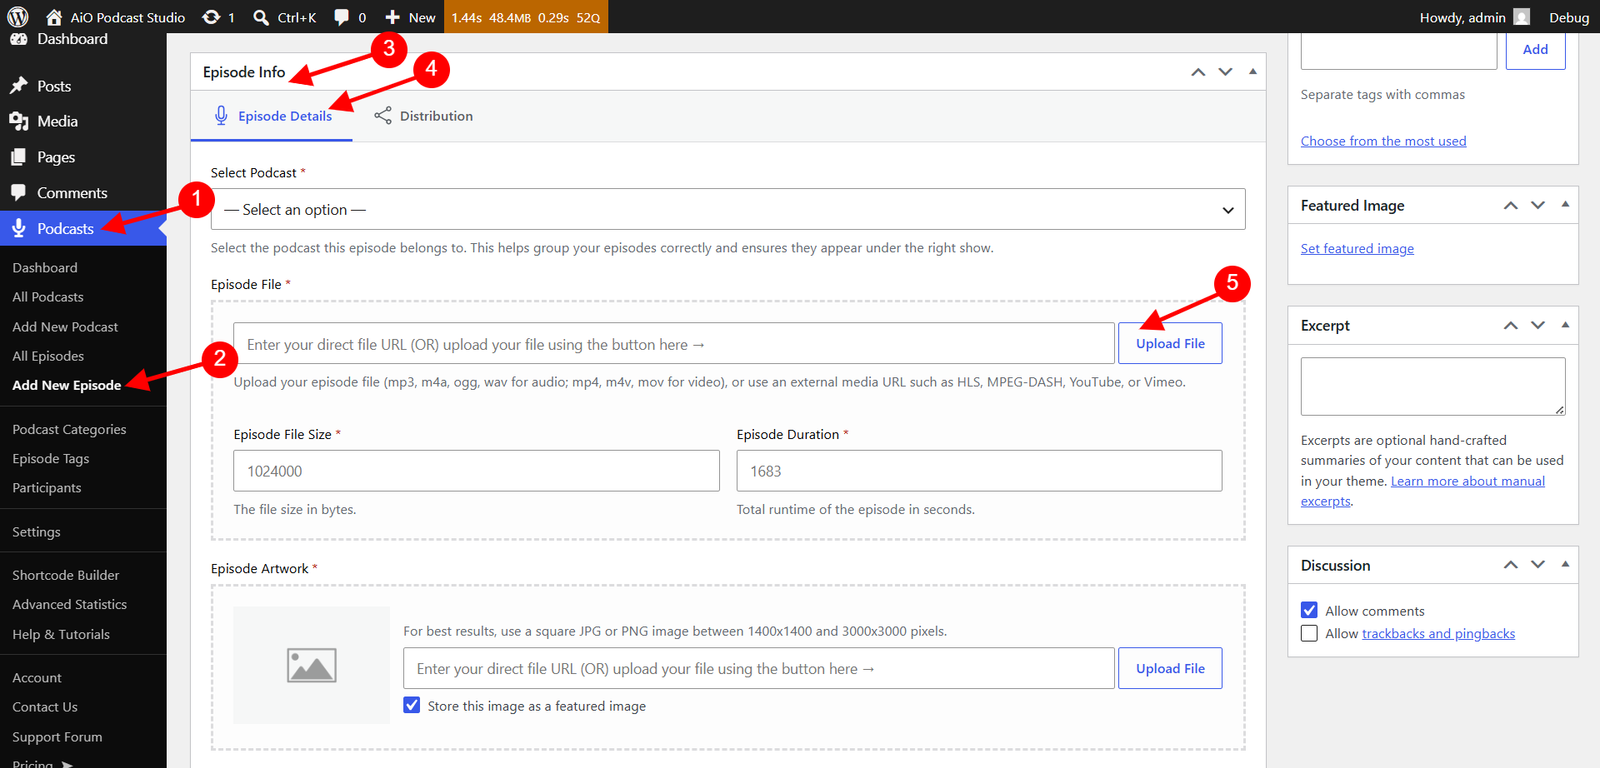Click the Posts pin icon in sidebar
Screen dimensions: 1600x768
coord(18,86)
